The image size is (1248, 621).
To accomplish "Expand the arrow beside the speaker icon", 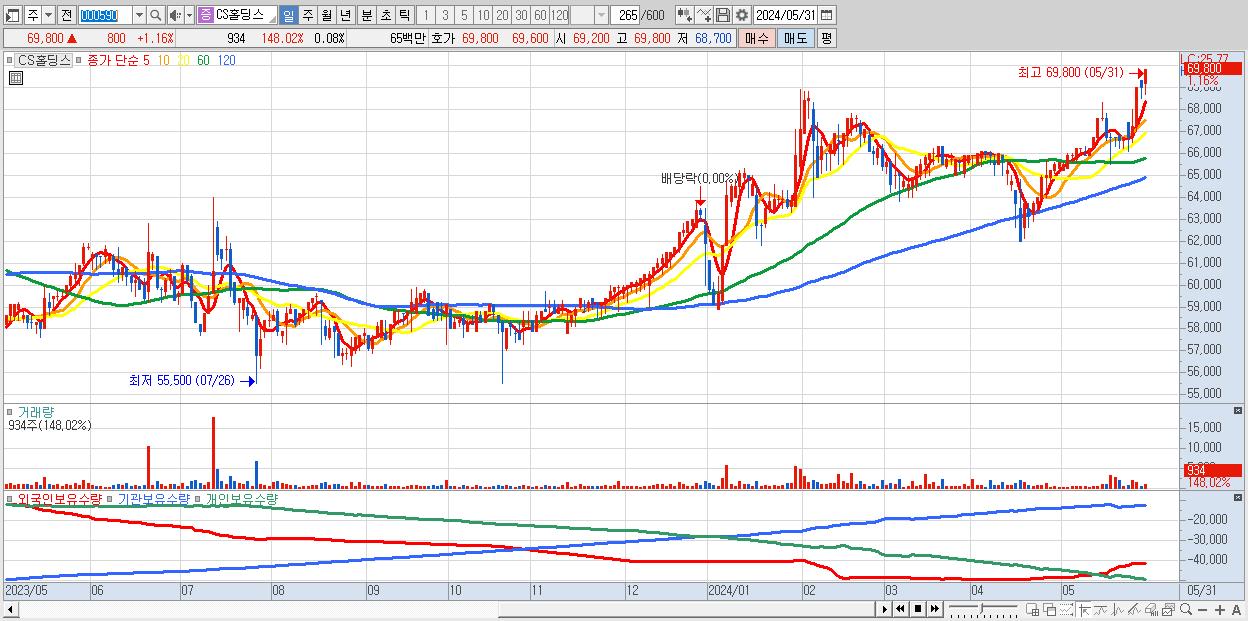I will [189, 15].
